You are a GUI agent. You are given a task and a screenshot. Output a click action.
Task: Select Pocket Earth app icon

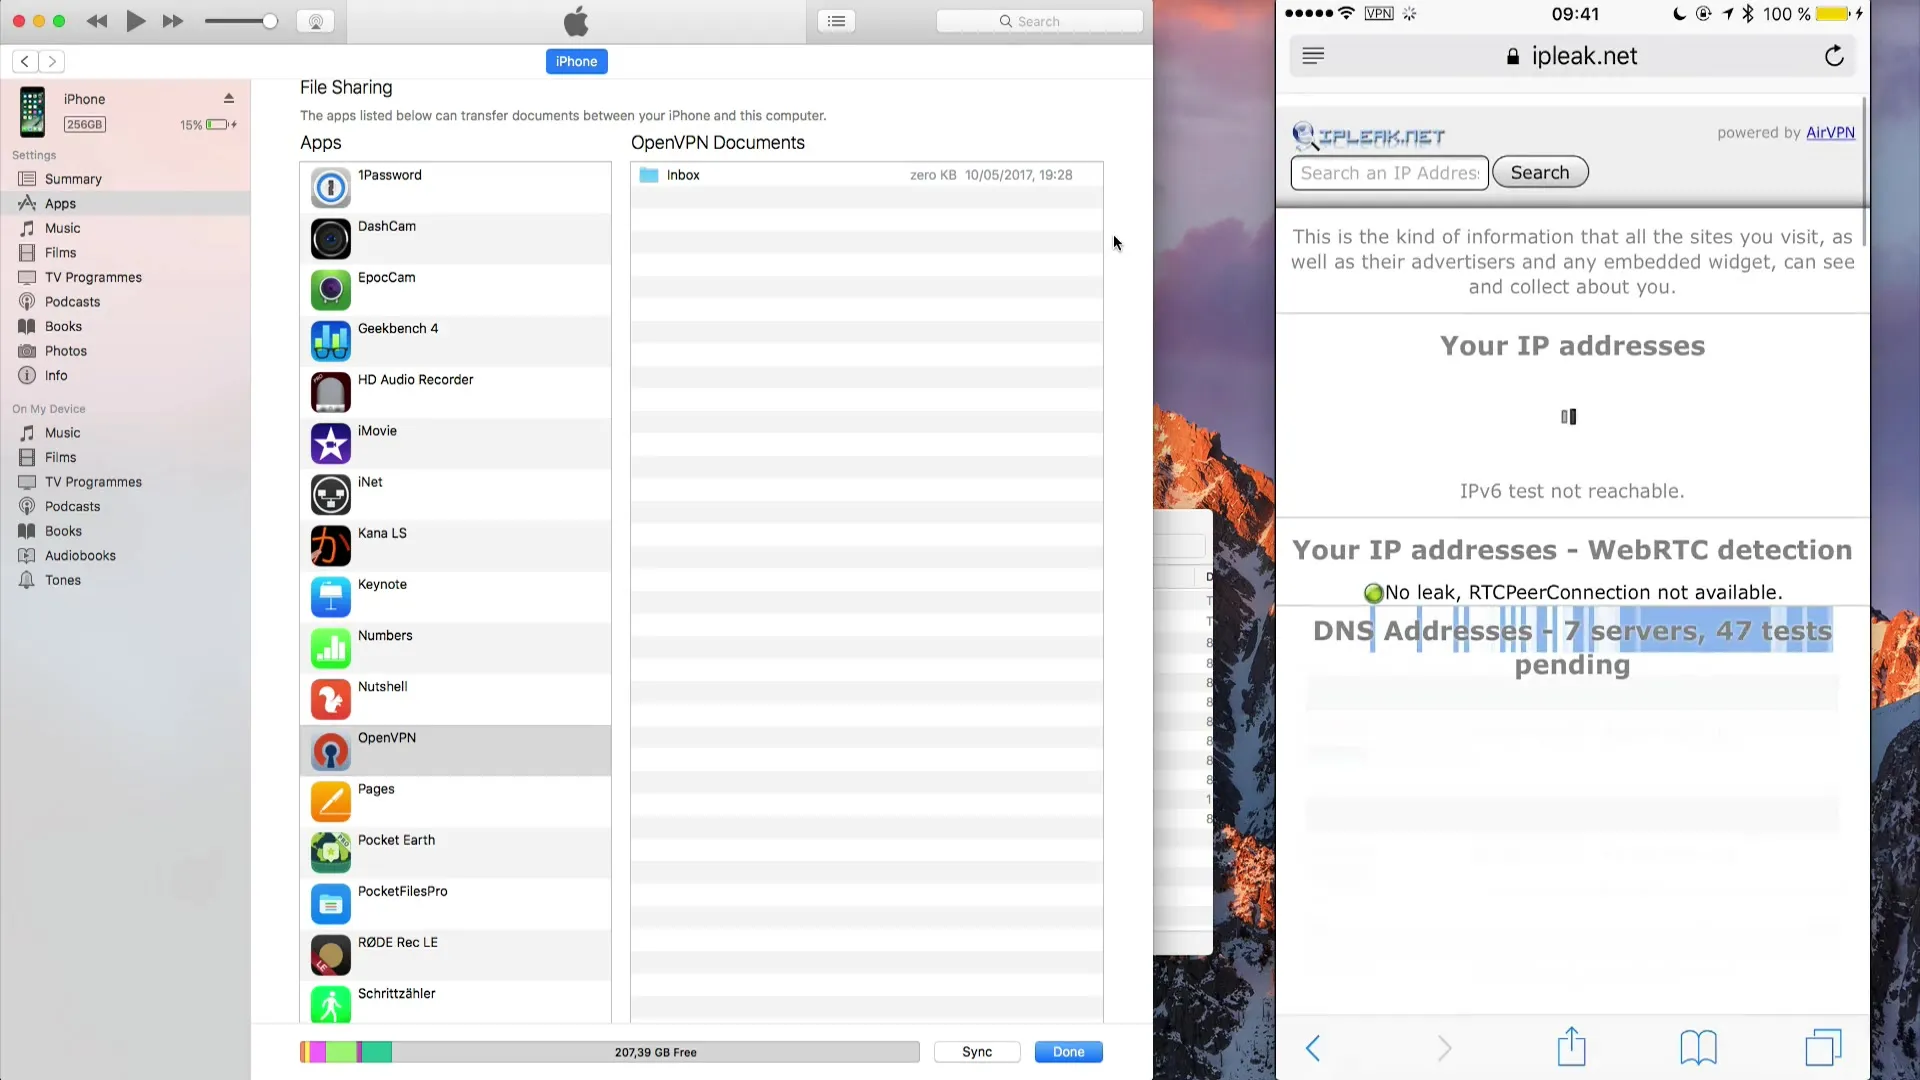(x=330, y=853)
